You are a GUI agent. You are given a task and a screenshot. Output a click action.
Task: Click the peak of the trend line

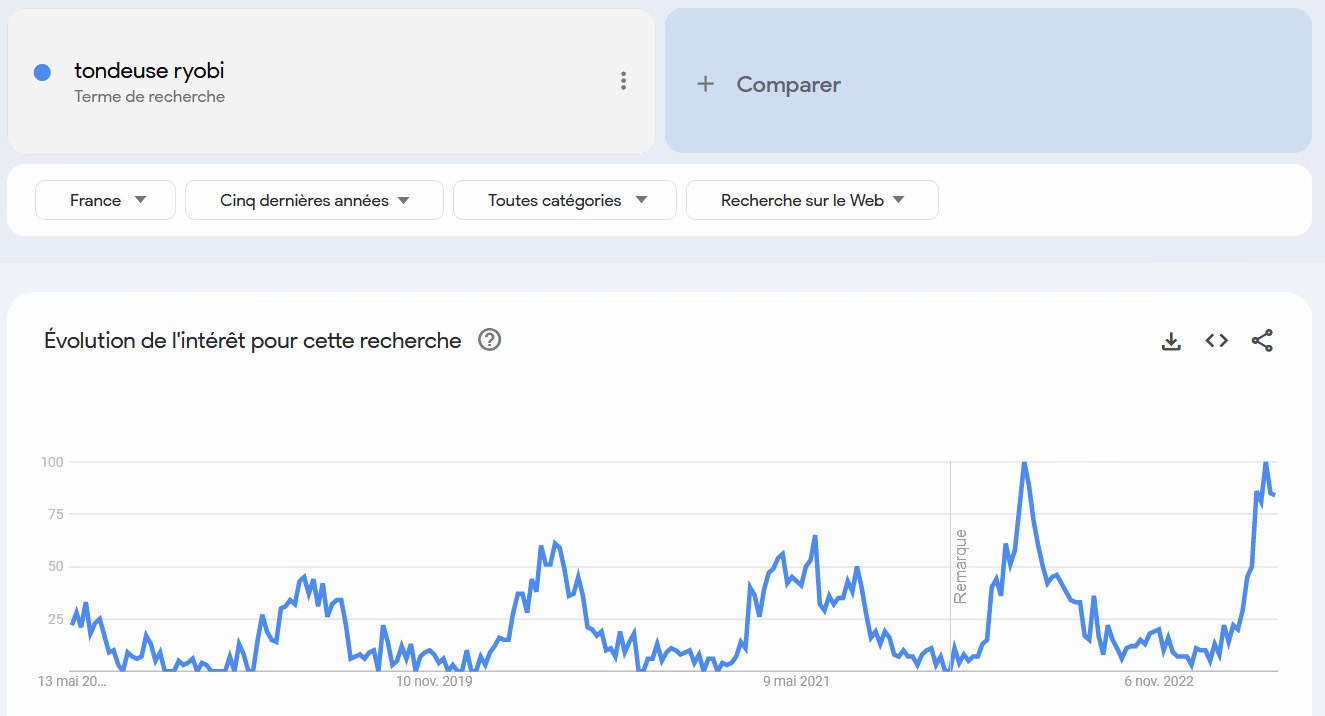[x=1024, y=463]
